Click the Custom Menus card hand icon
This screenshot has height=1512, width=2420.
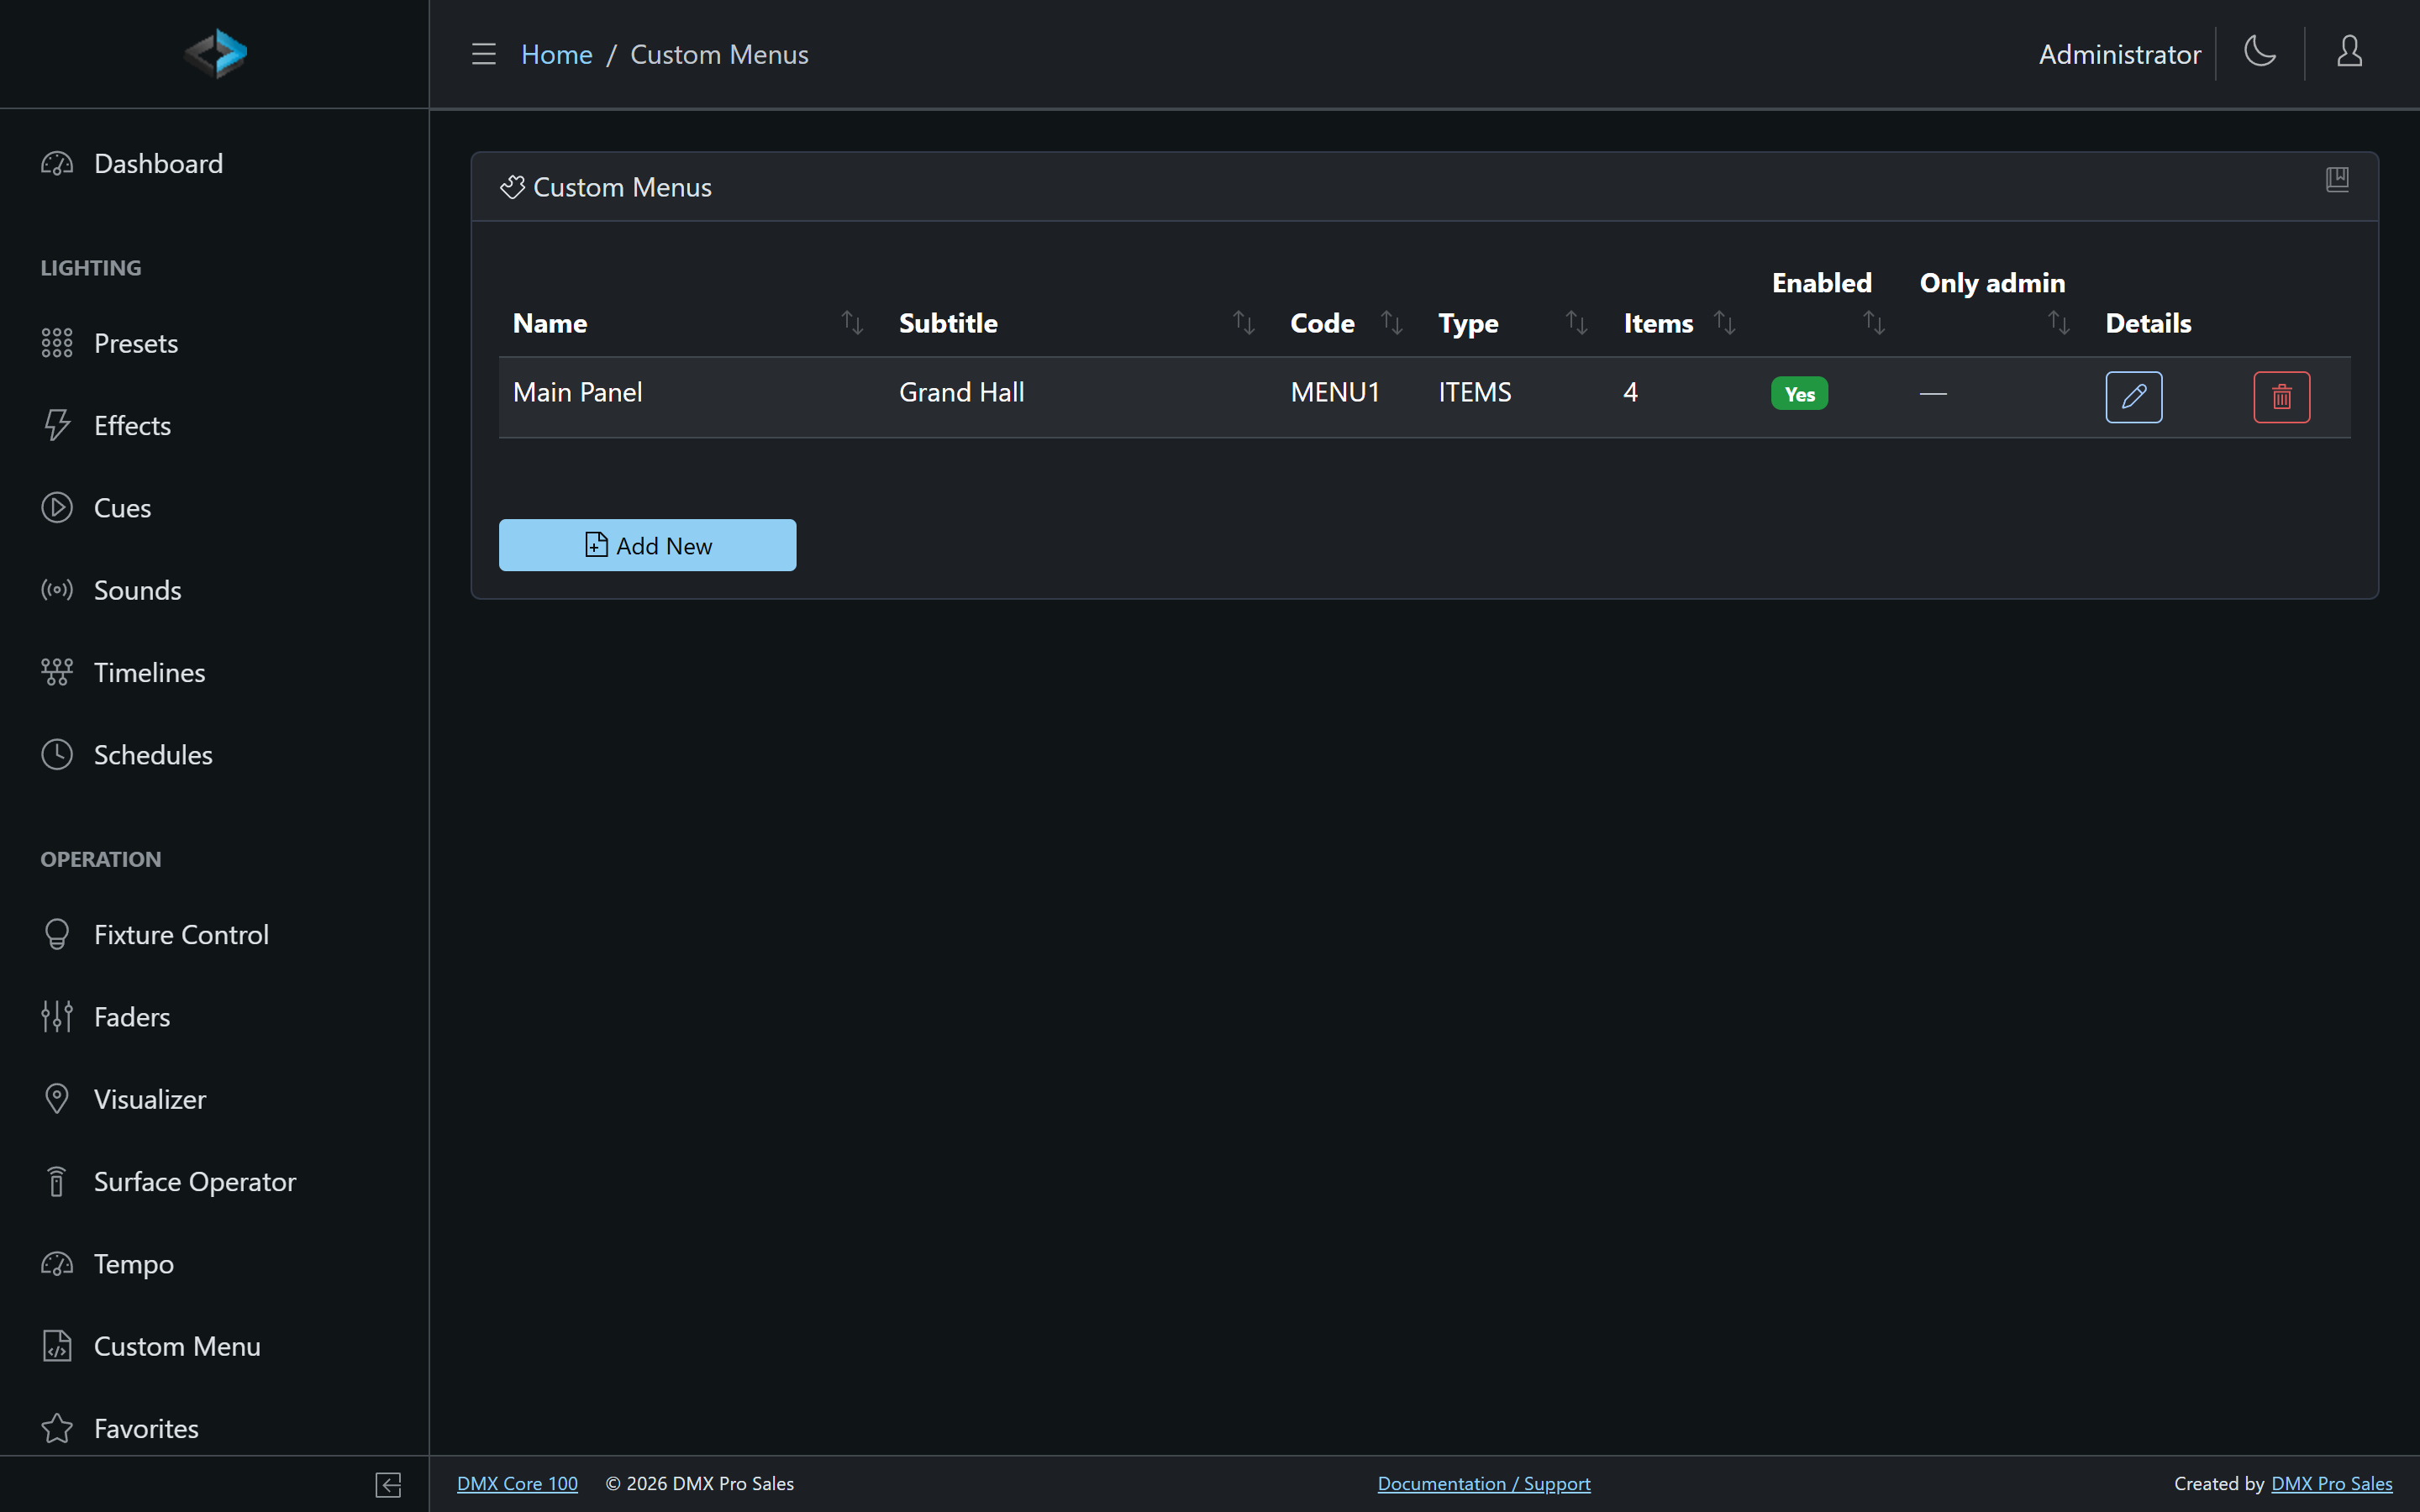pyautogui.click(x=512, y=187)
